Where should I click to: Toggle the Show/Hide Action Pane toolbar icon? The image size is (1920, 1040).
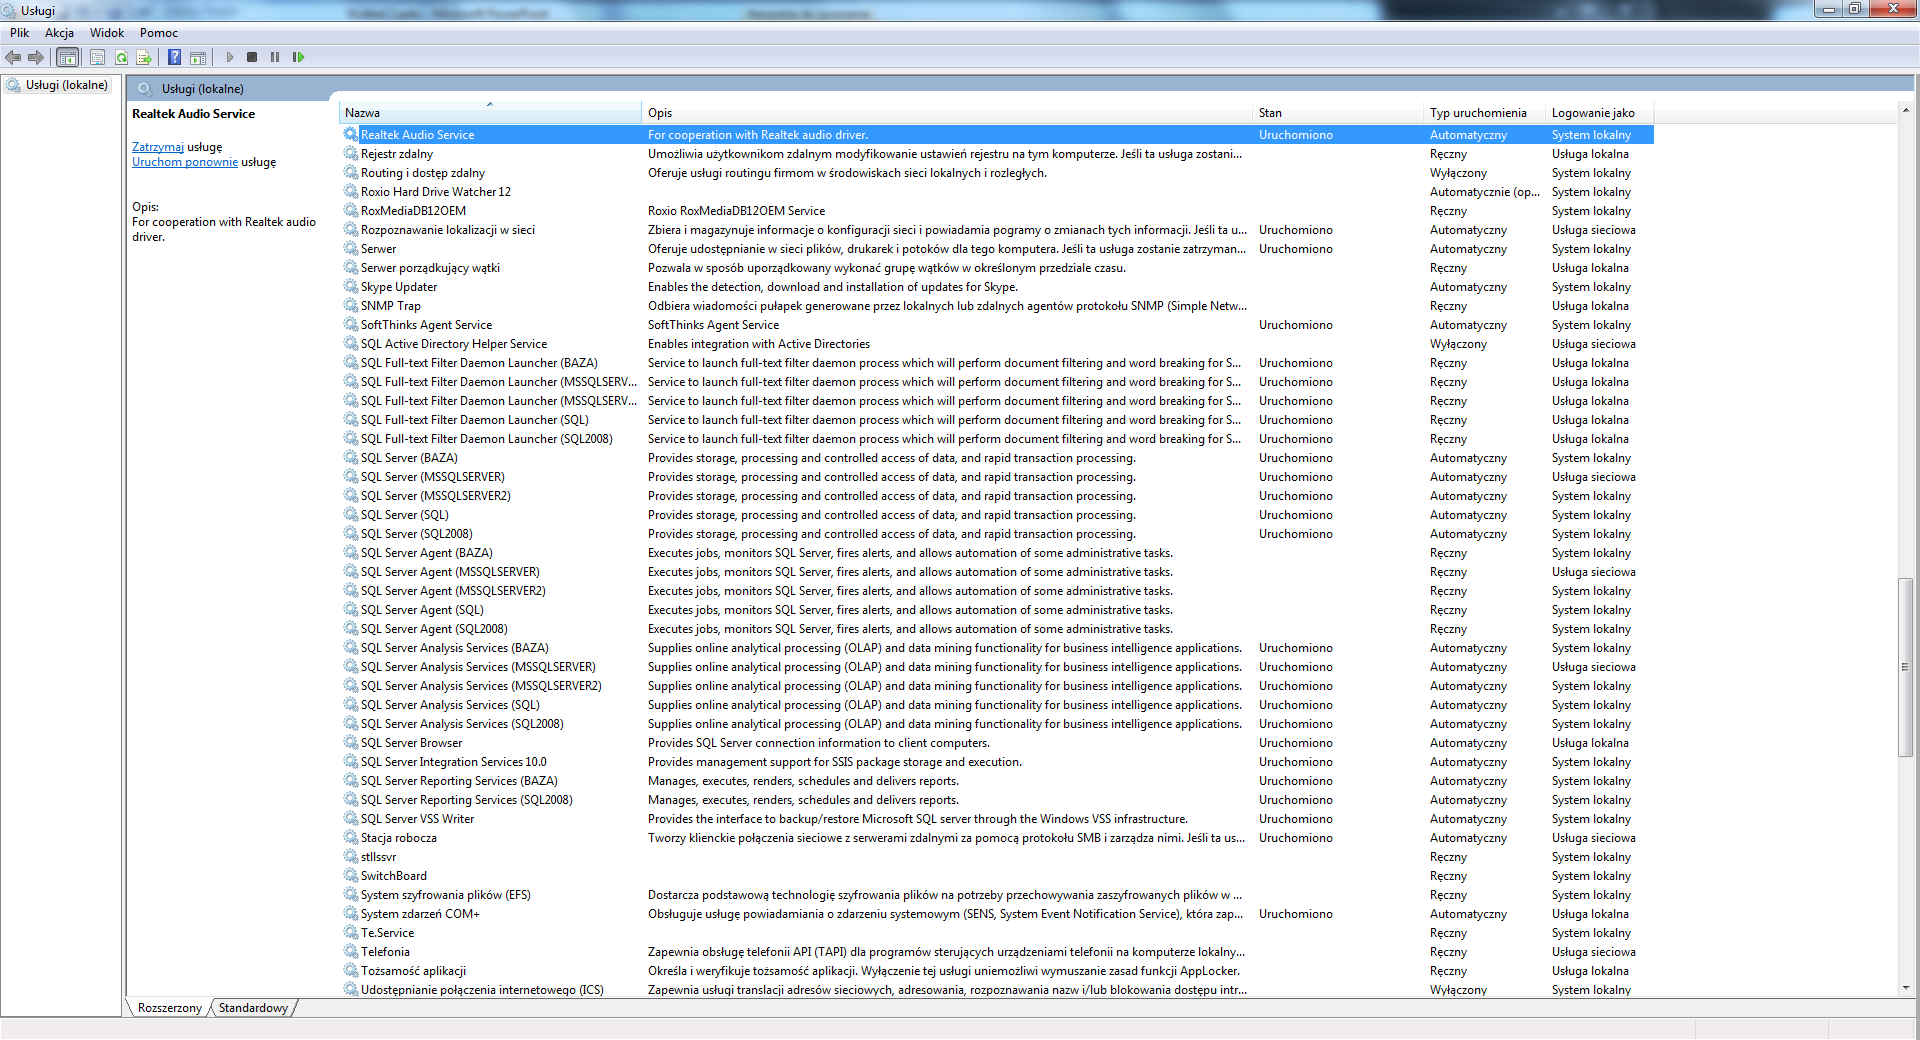[x=198, y=58]
